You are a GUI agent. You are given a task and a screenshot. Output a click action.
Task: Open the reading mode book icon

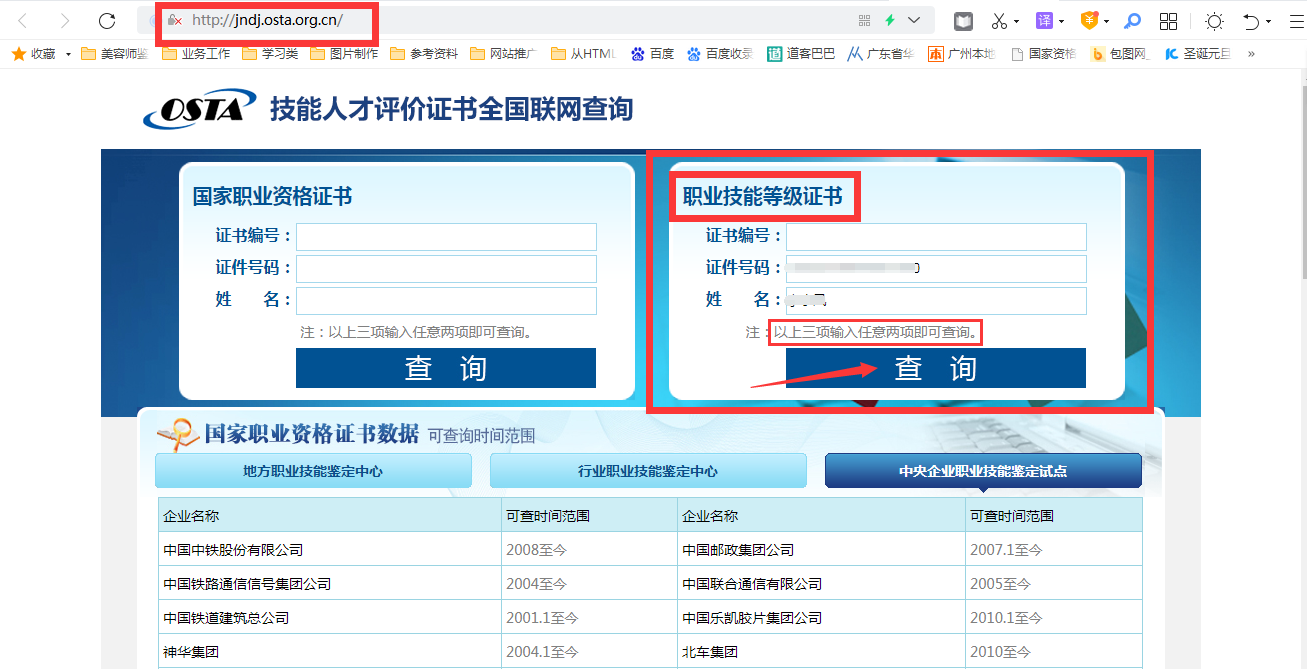pos(962,21)
